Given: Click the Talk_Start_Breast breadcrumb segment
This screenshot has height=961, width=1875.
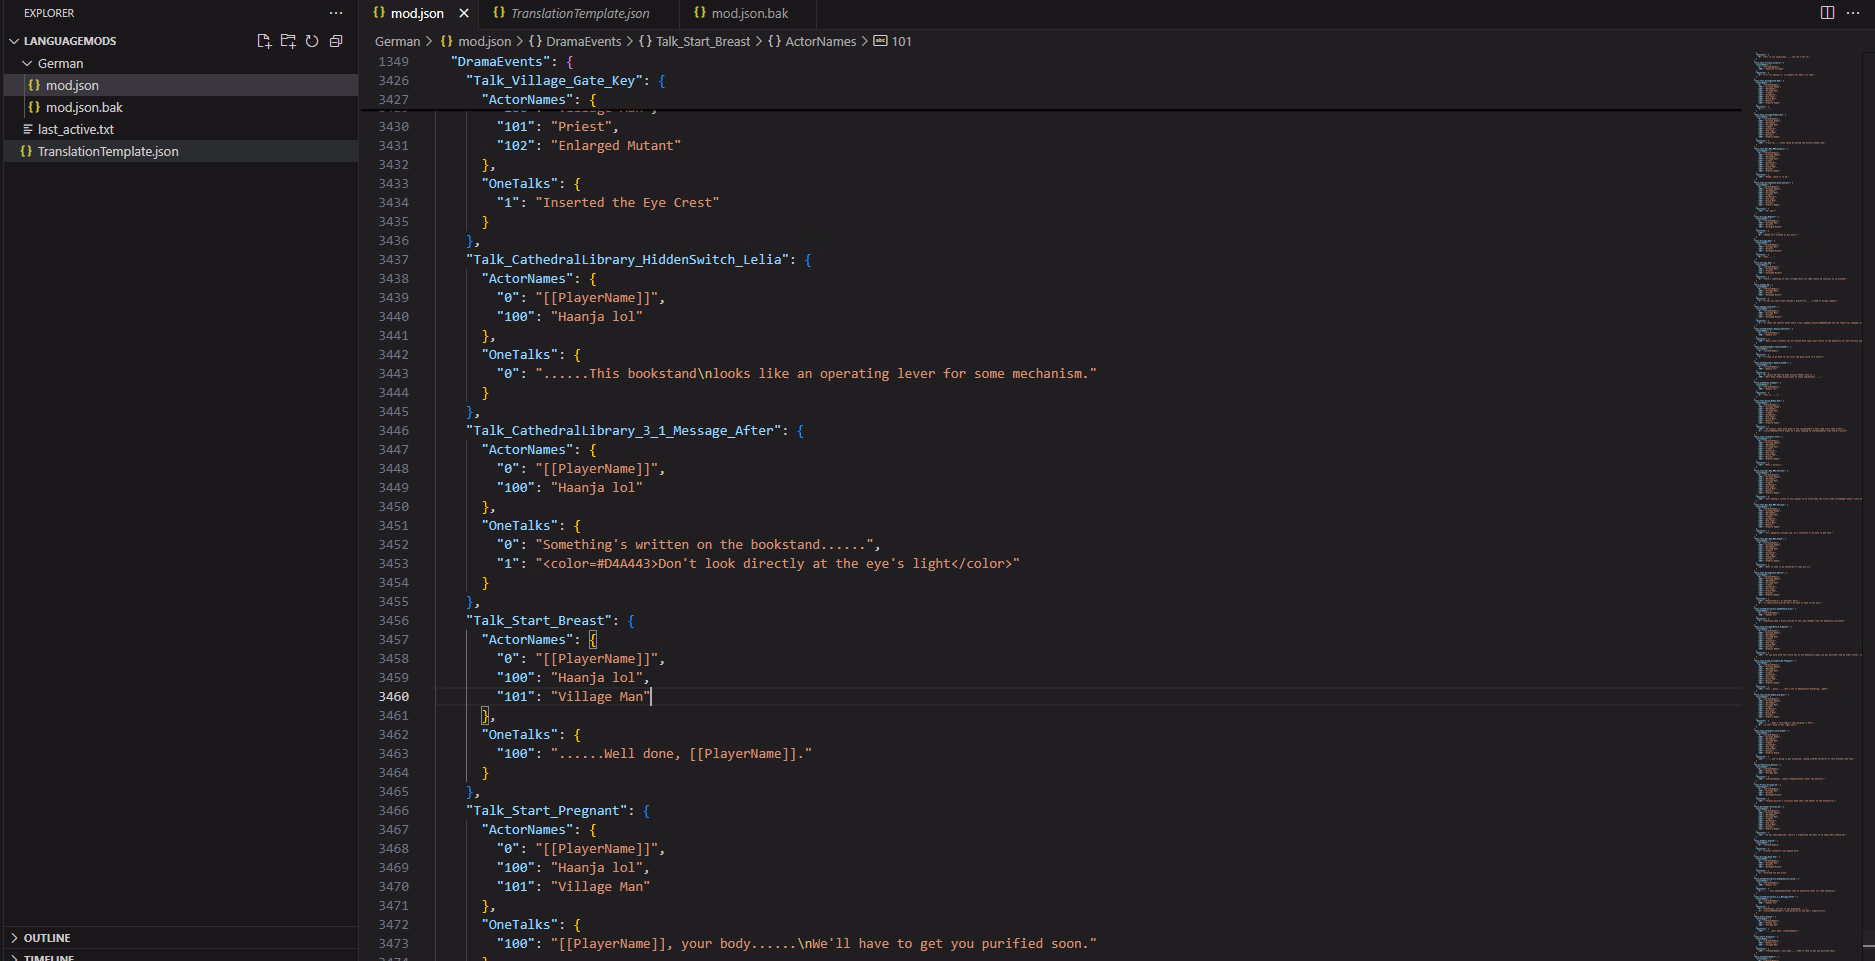Looking at the screenshot, I should [694, 41].
